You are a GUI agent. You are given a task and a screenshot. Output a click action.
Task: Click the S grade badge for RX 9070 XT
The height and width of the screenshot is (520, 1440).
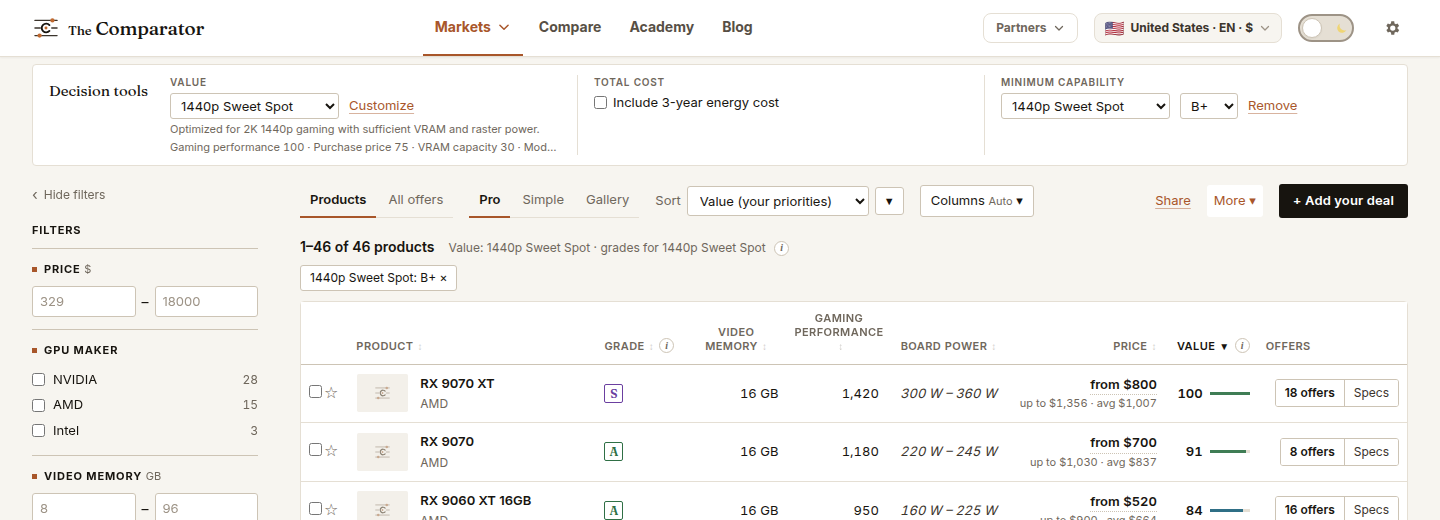614,393
